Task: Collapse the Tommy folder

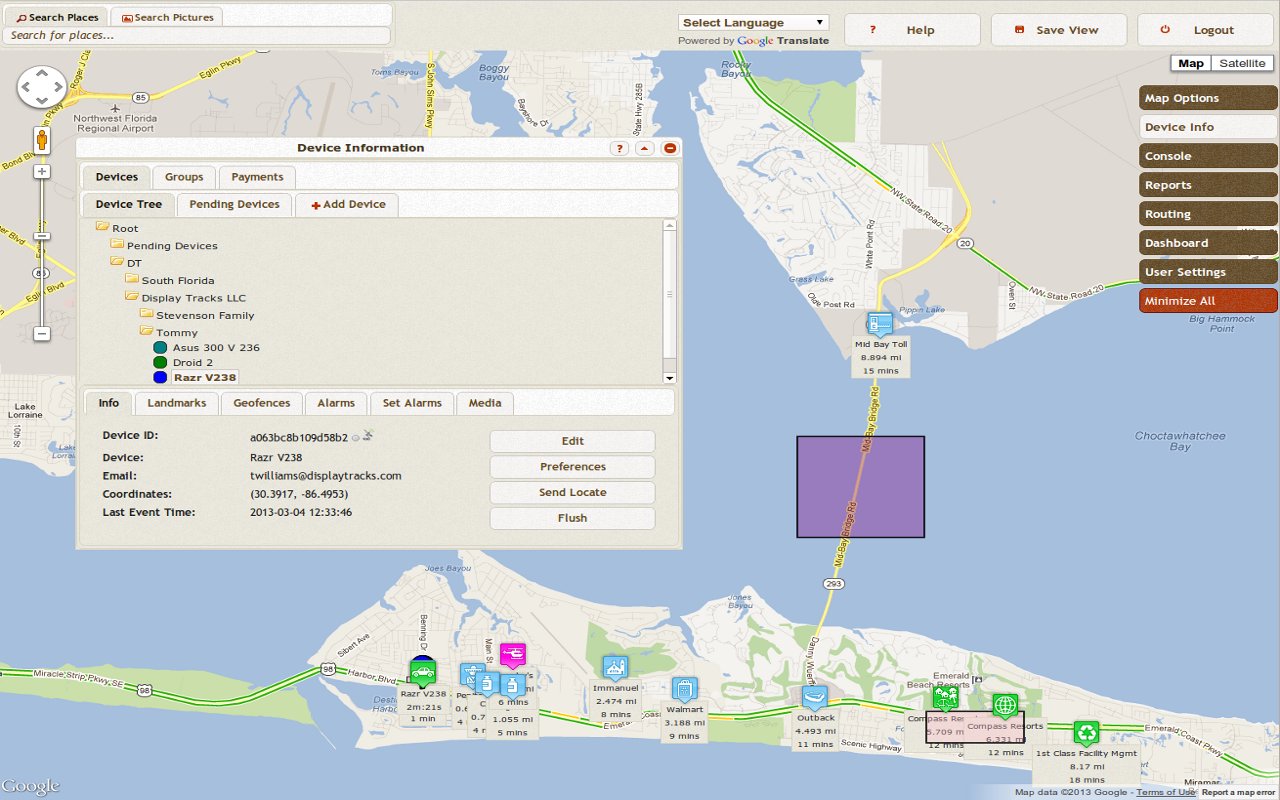Action: point(147,332)
